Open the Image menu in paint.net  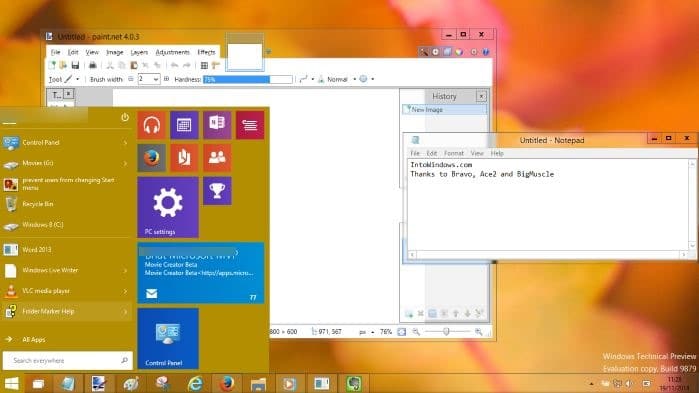coord(115,52)
